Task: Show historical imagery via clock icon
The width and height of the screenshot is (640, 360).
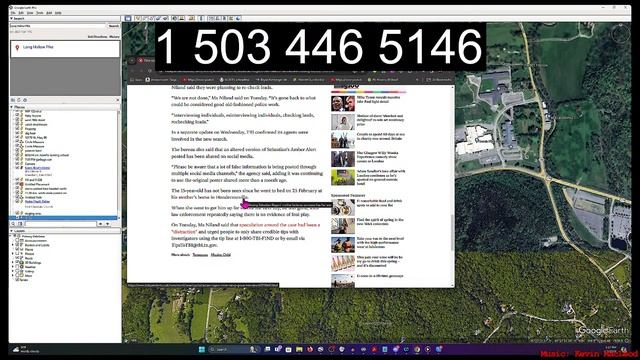Action: [x=174, y=18]
